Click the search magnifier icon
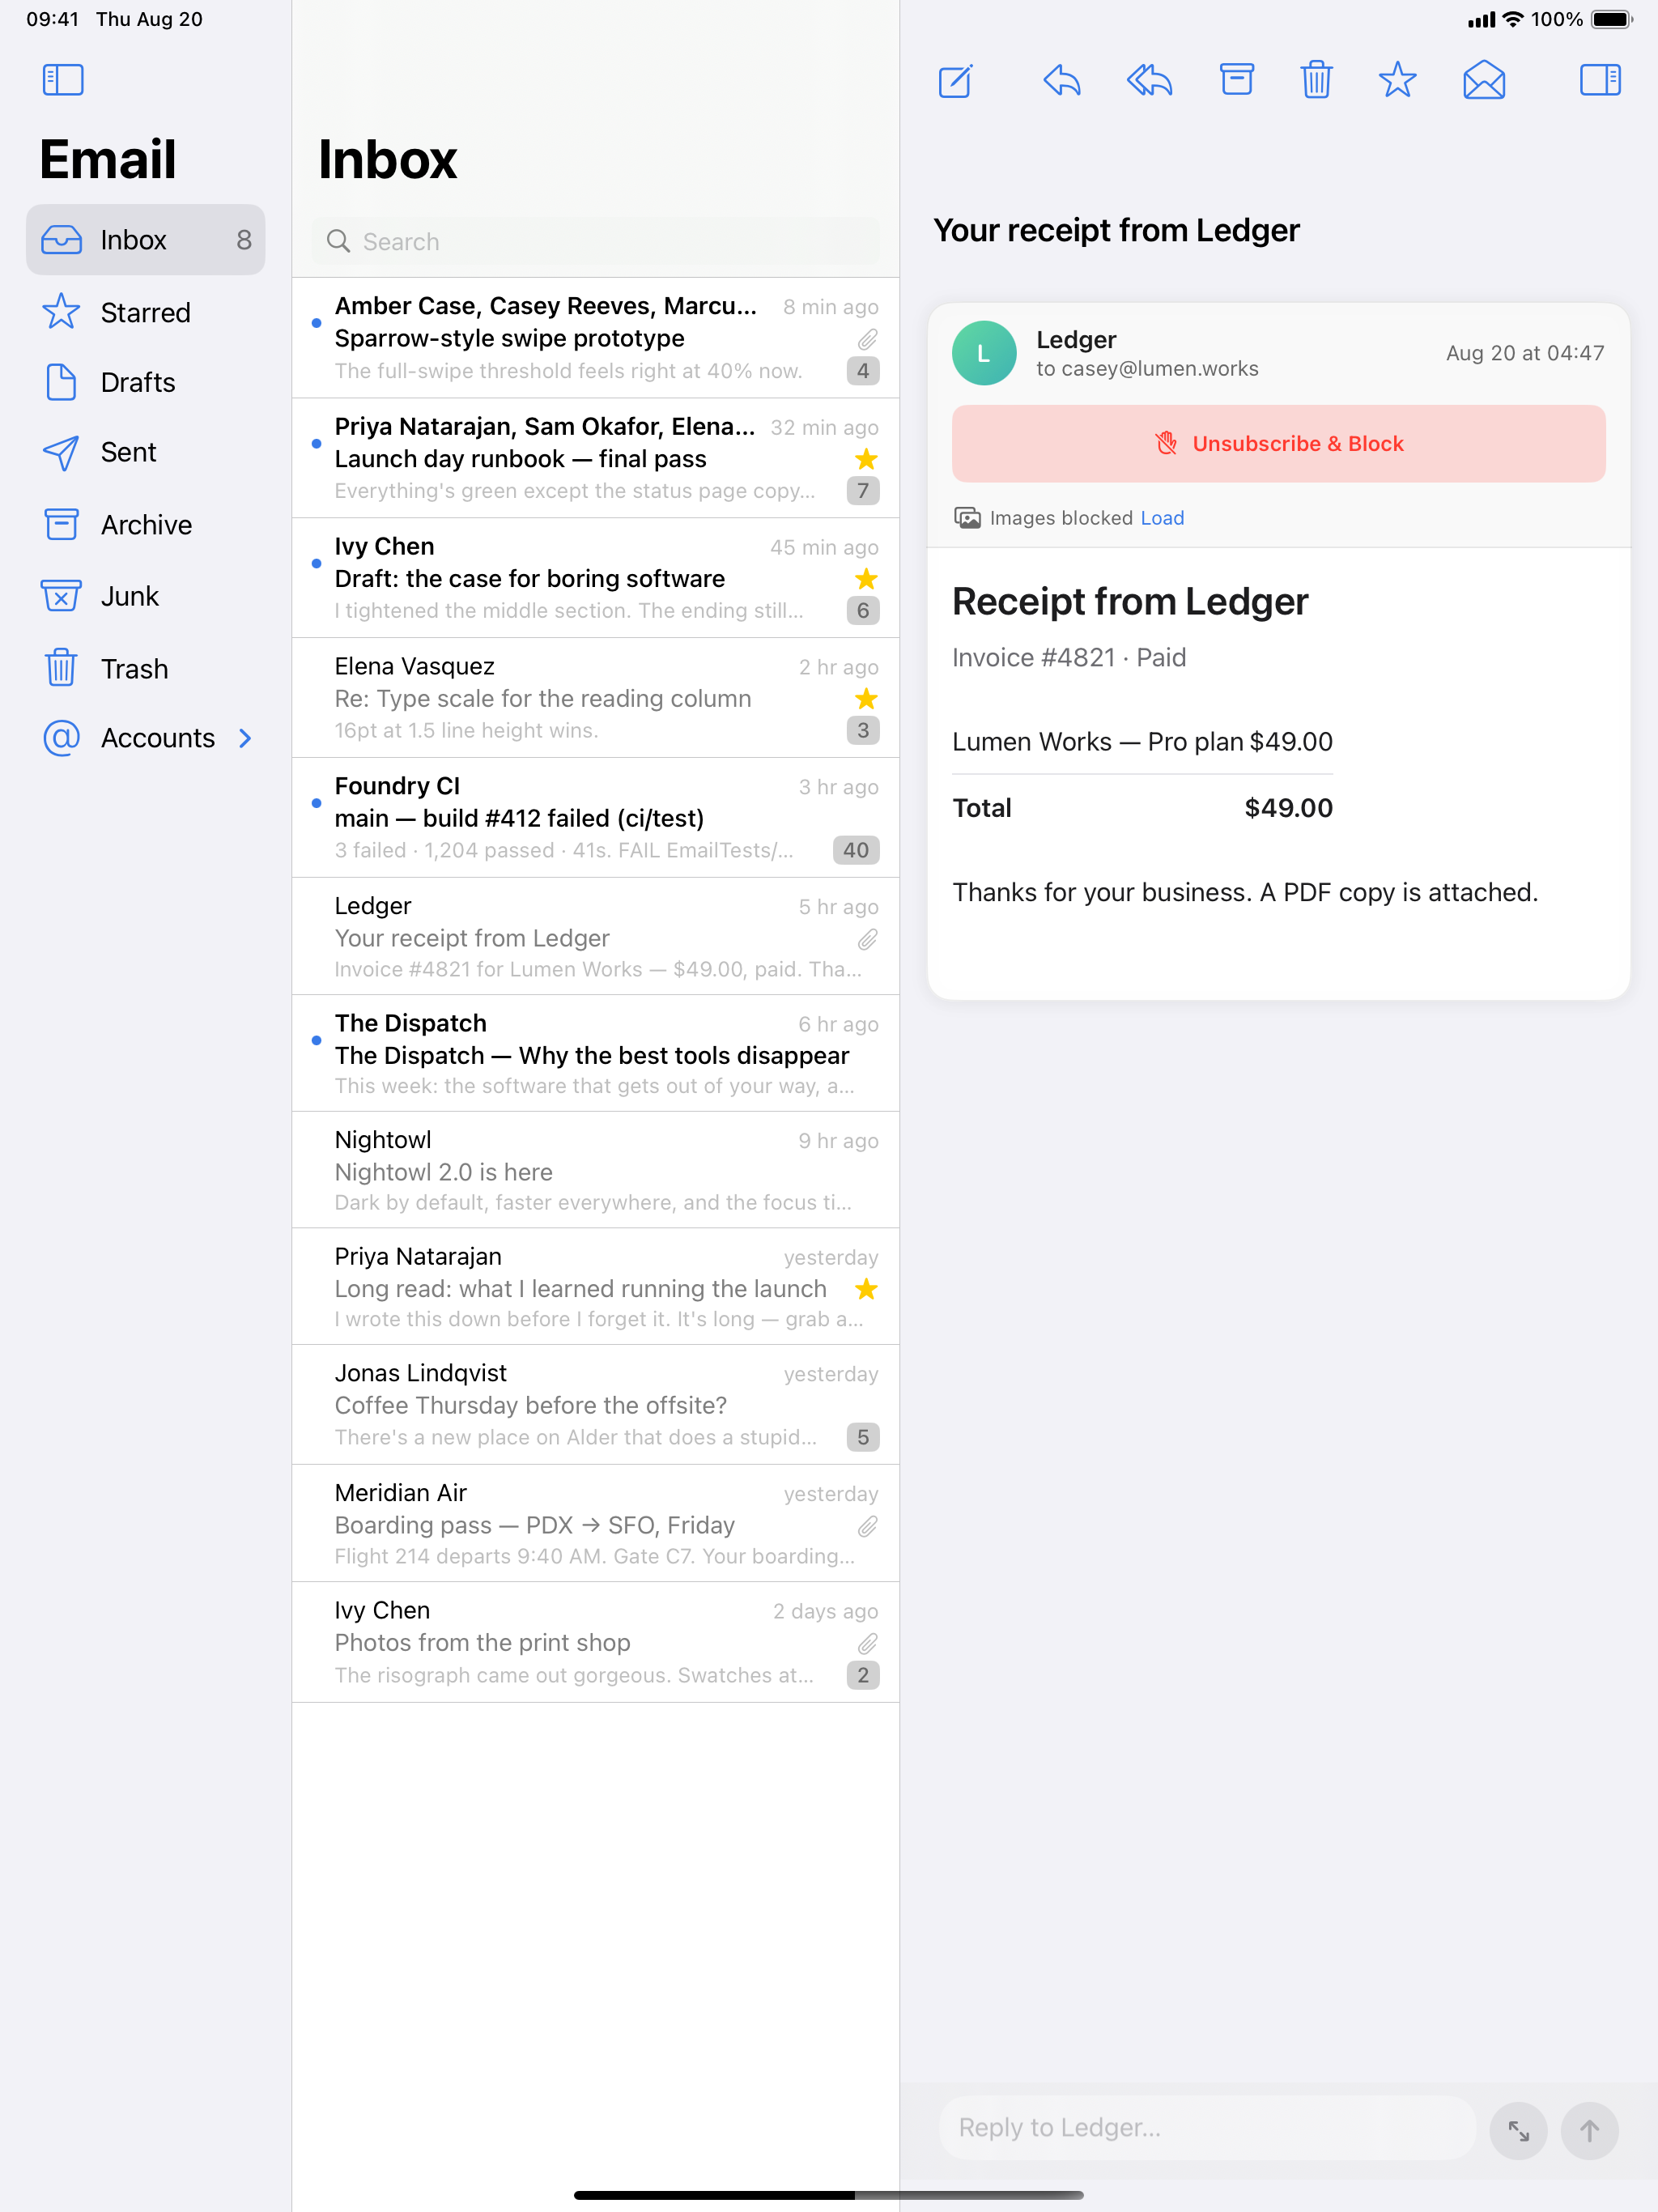 tap(338, 241)
